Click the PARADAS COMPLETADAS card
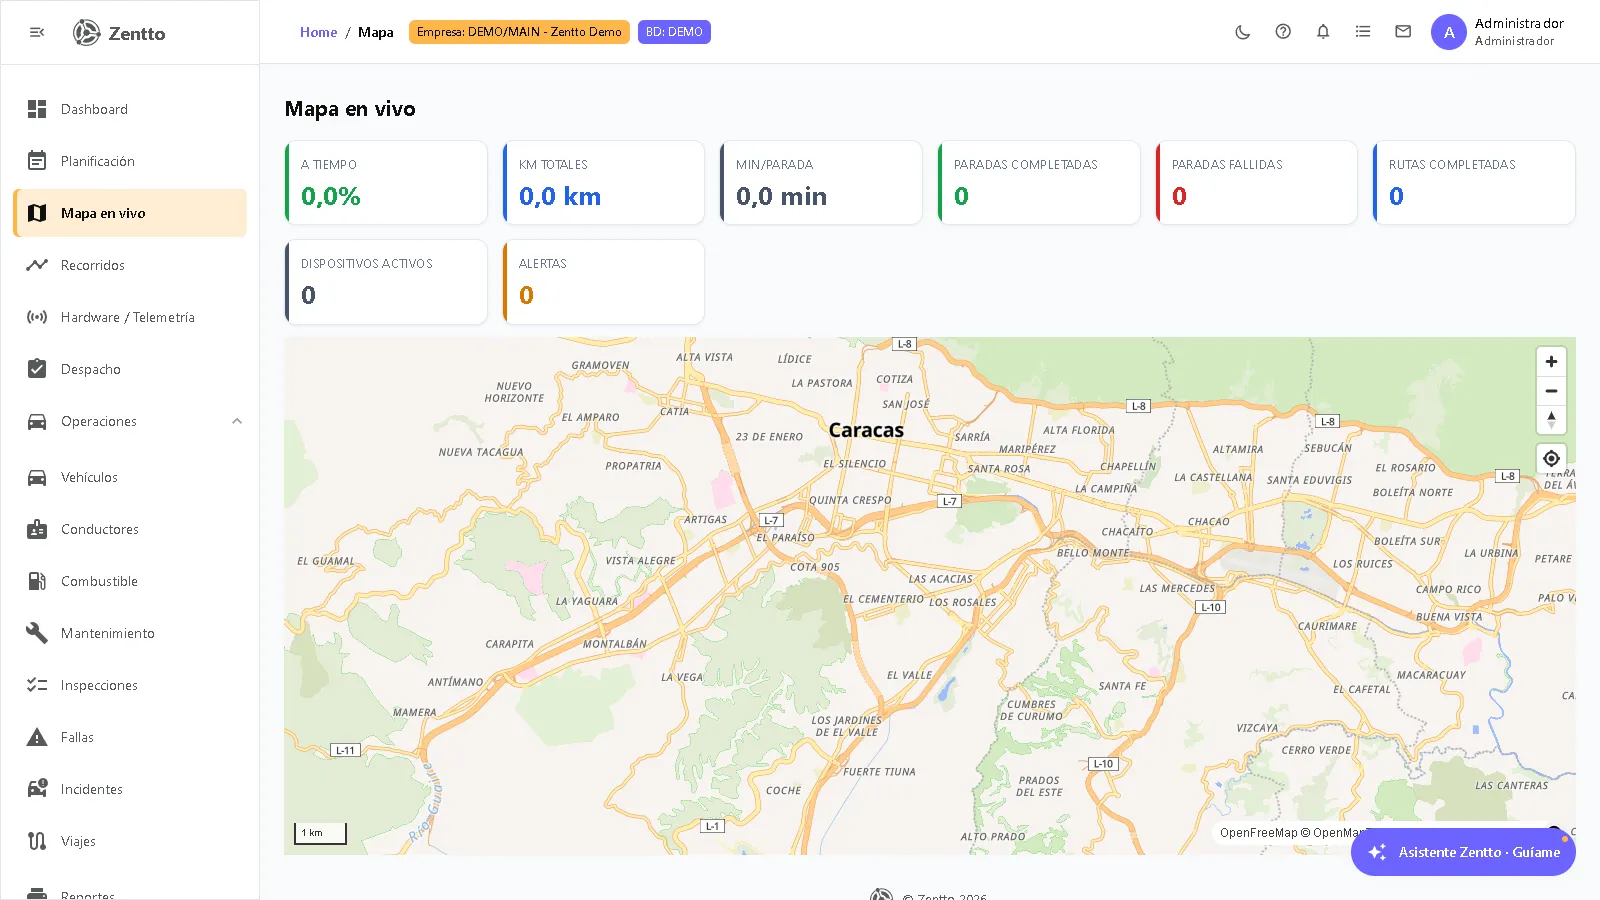 (x=1039, y=183)
